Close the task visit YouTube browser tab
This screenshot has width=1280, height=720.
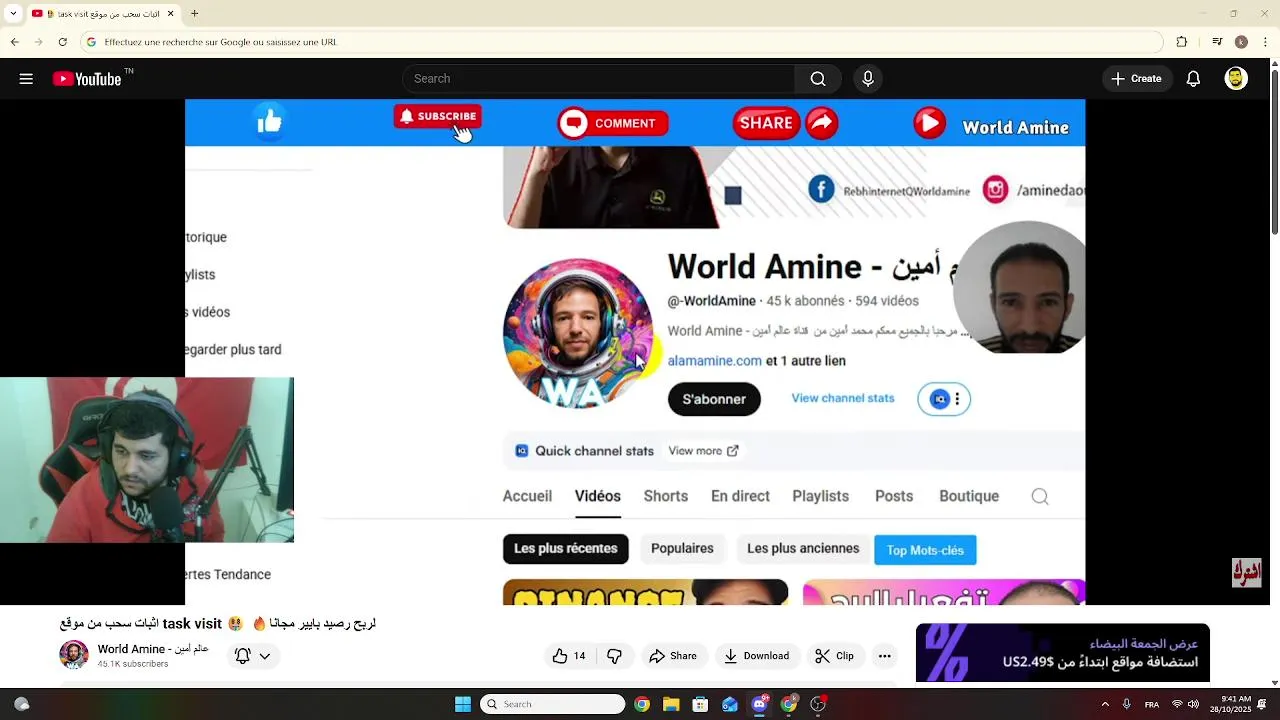170,14
